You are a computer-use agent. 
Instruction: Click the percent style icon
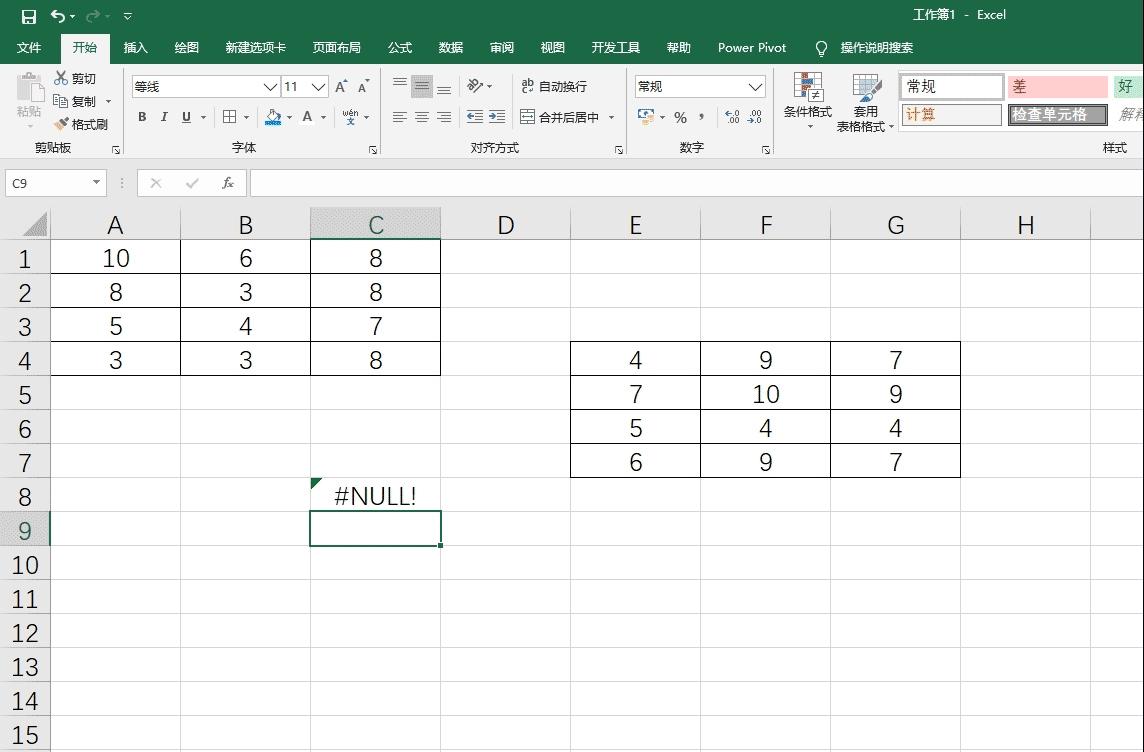pos(679,117)
